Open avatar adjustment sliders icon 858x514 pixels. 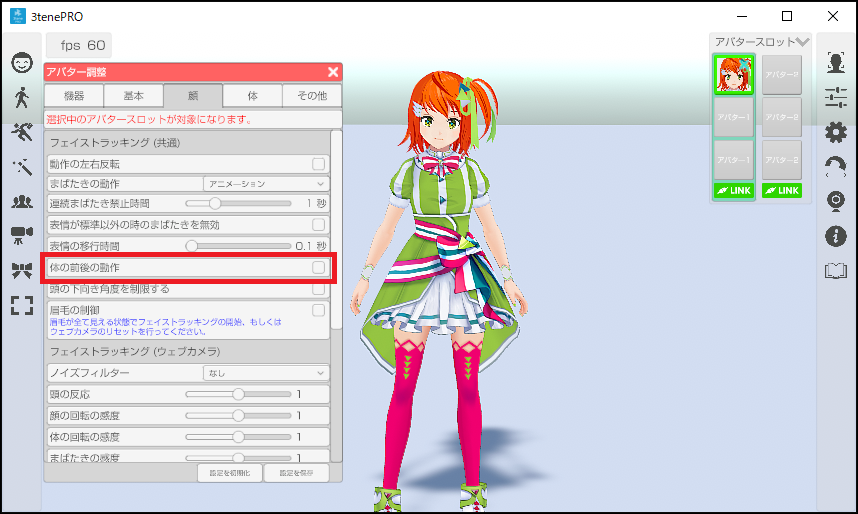pos(836,97)
